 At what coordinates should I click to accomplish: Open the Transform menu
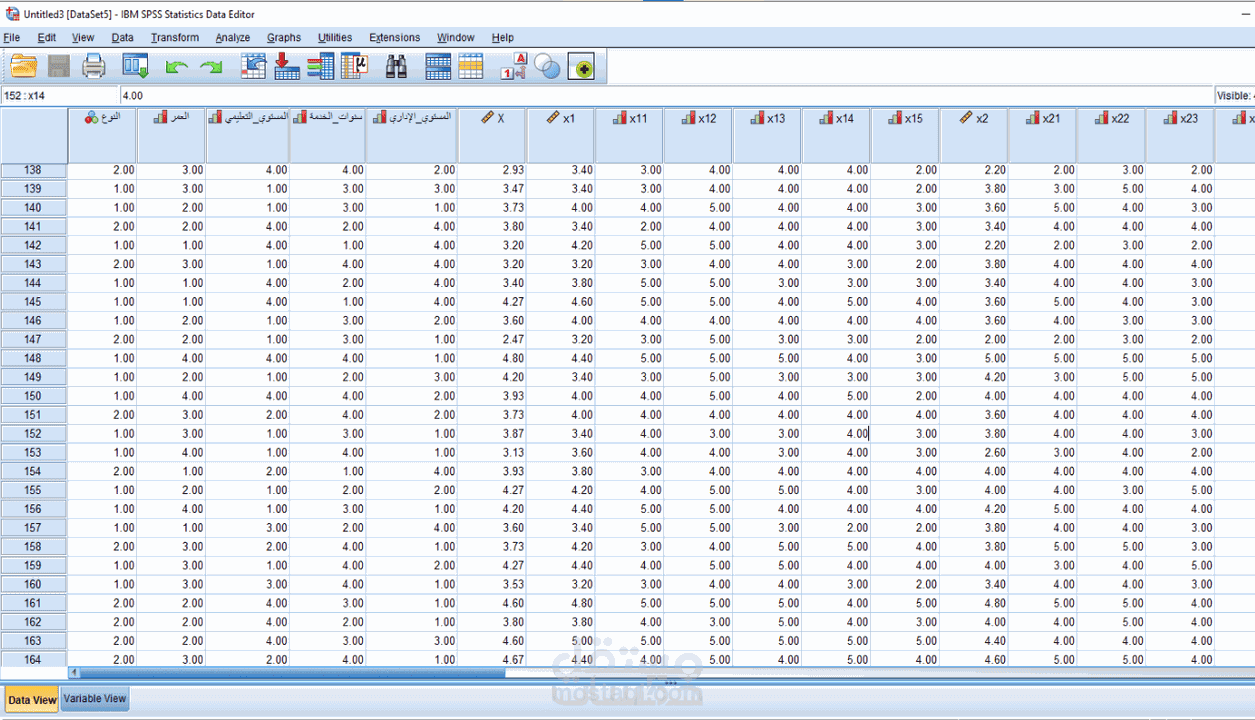[175, 37]
